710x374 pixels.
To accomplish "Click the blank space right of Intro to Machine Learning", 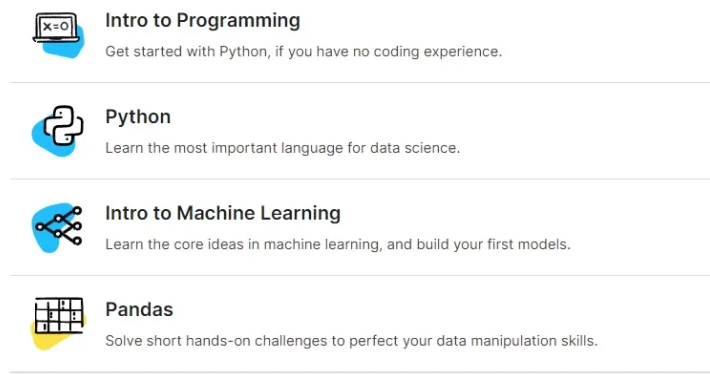I will pyautogui.click(x=525, y=213).
